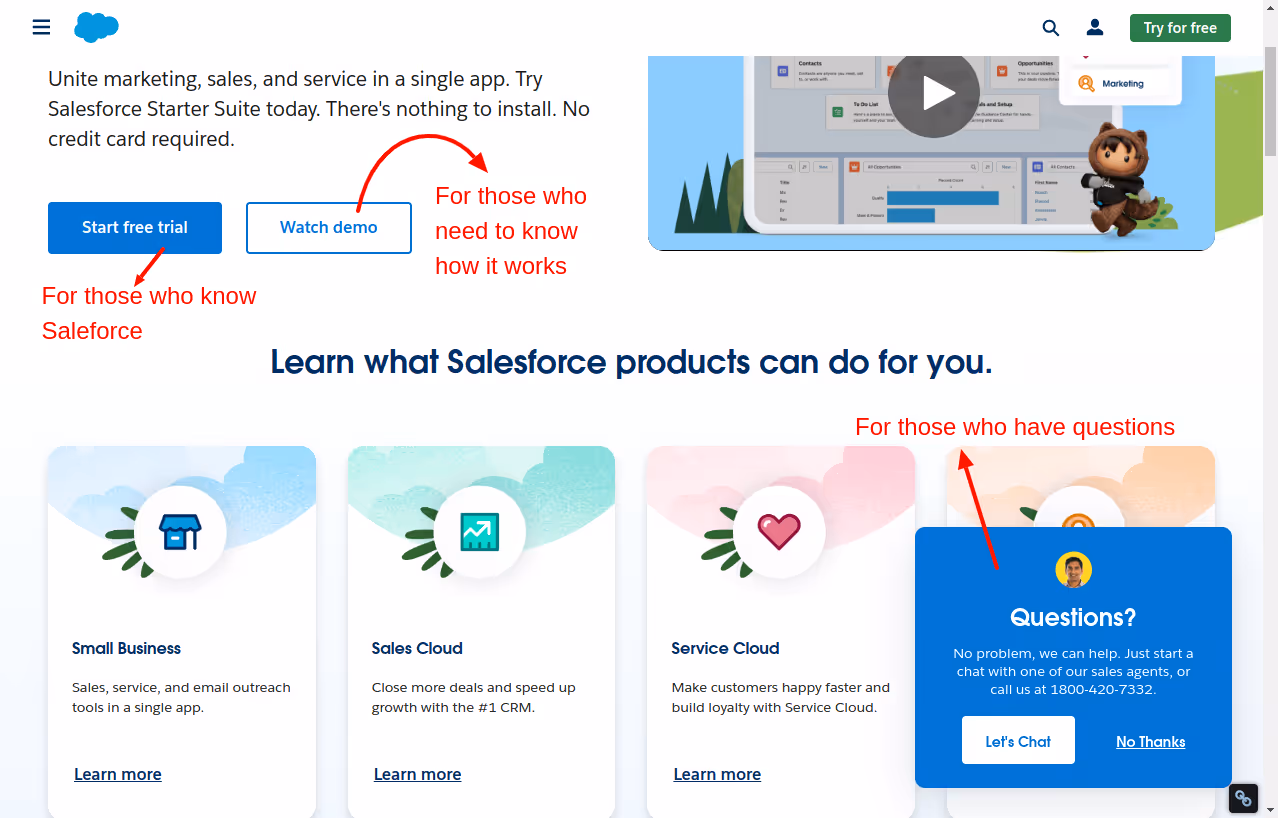Click the 'Learn what Salesforce products' heading
Viewport: 1278px width, 818px height.
coord(632,361)
